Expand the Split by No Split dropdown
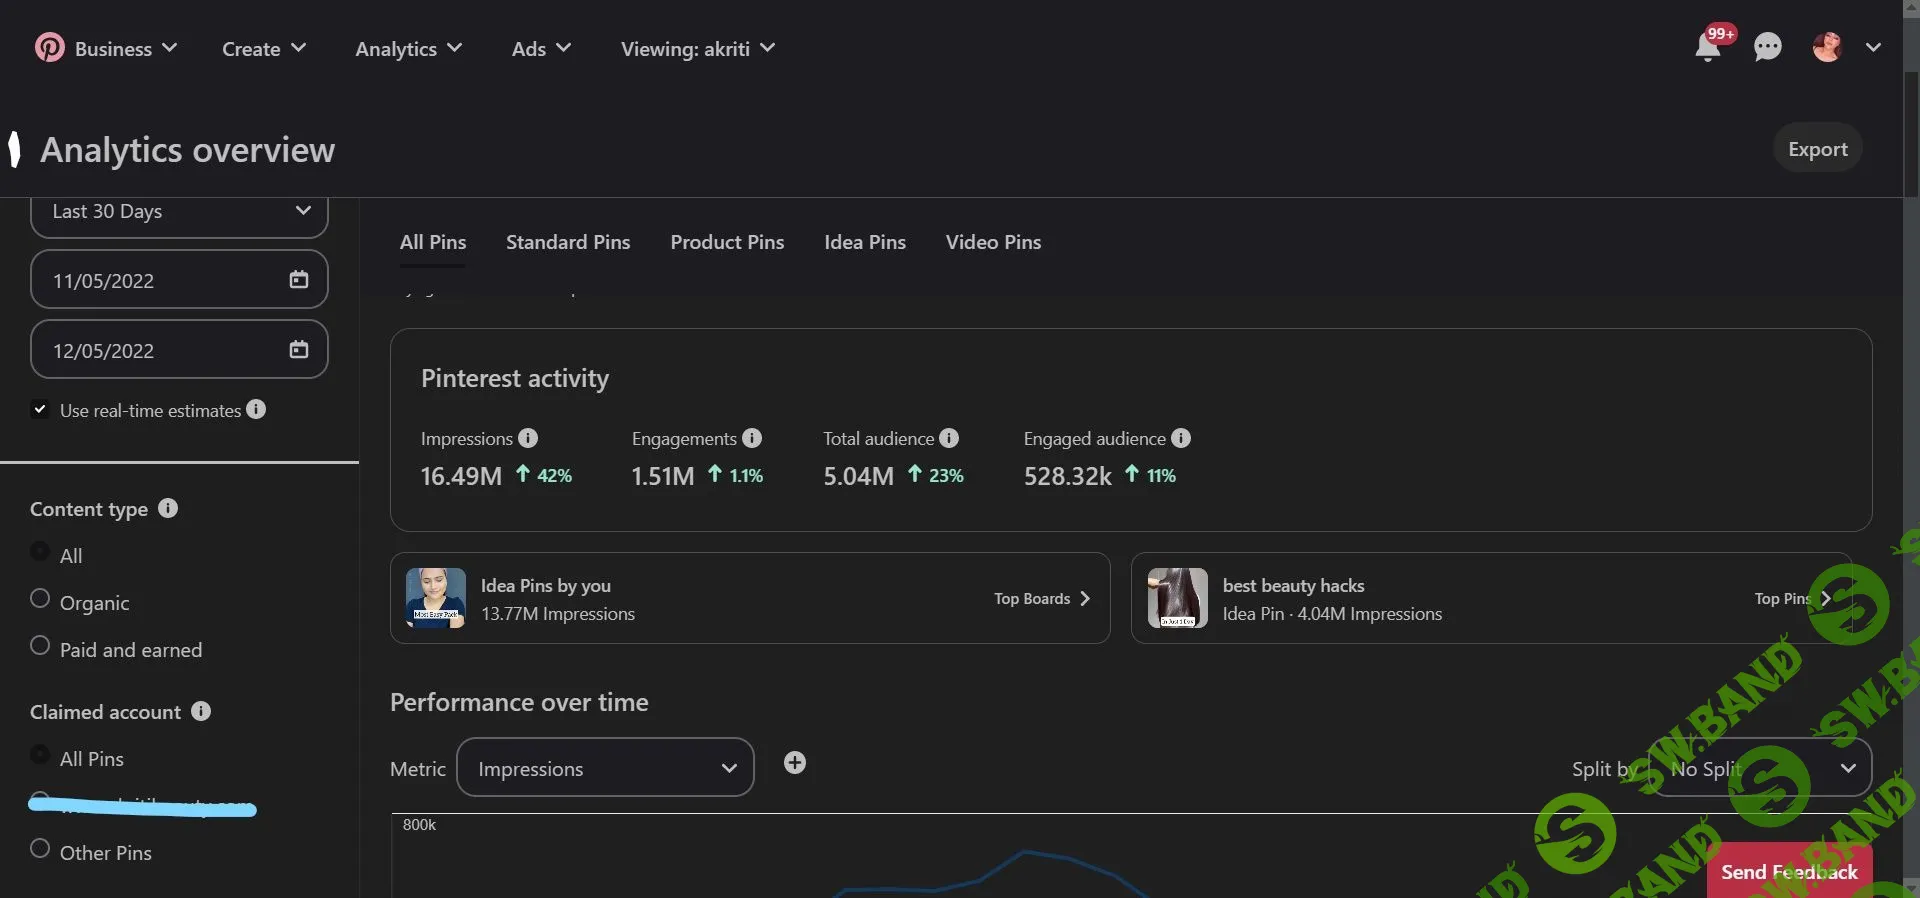The image size is (1920, 898). click(1760, 768)
